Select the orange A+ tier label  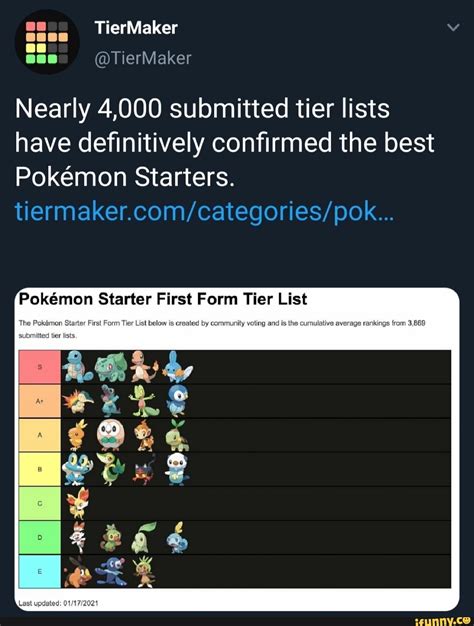coord(40,401)
